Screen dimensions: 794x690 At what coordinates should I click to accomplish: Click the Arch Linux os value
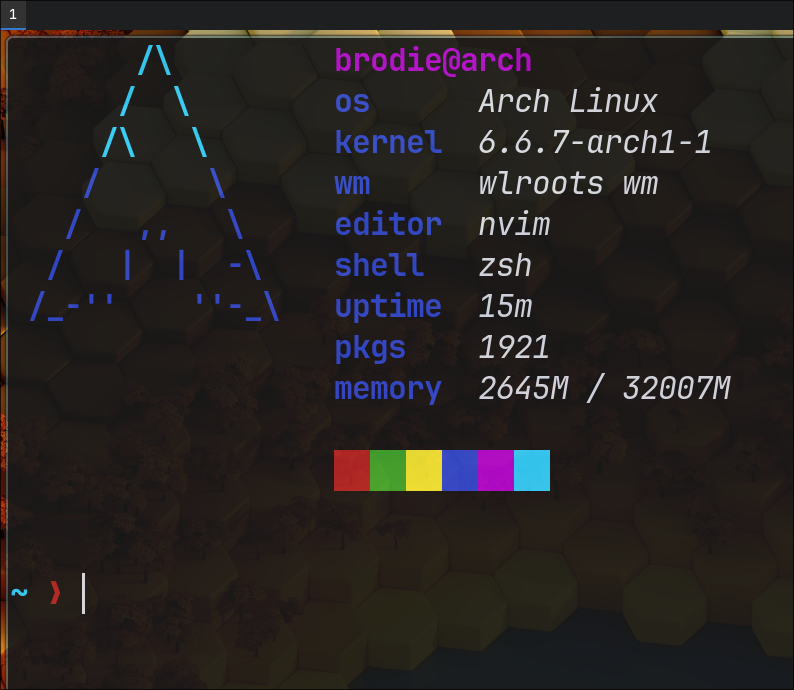coord(568,102)
